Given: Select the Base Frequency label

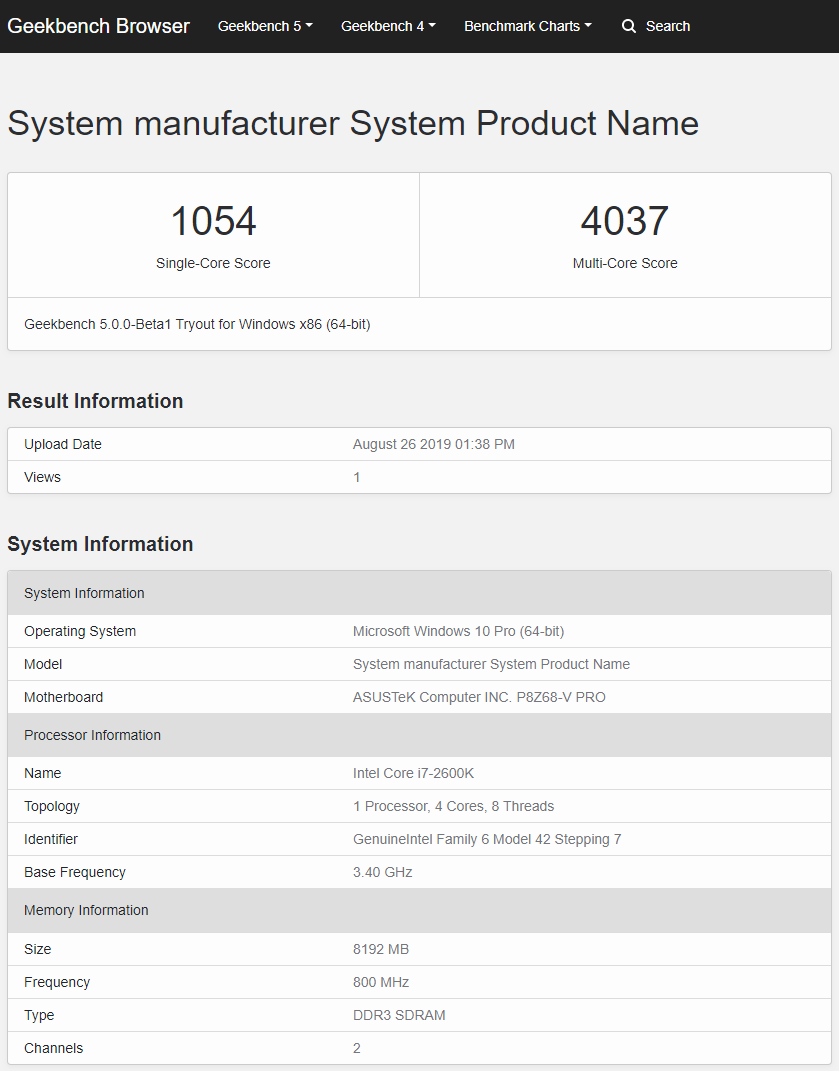Looking at the screenshot, I should pyautogui.click(x=74, y=872).
